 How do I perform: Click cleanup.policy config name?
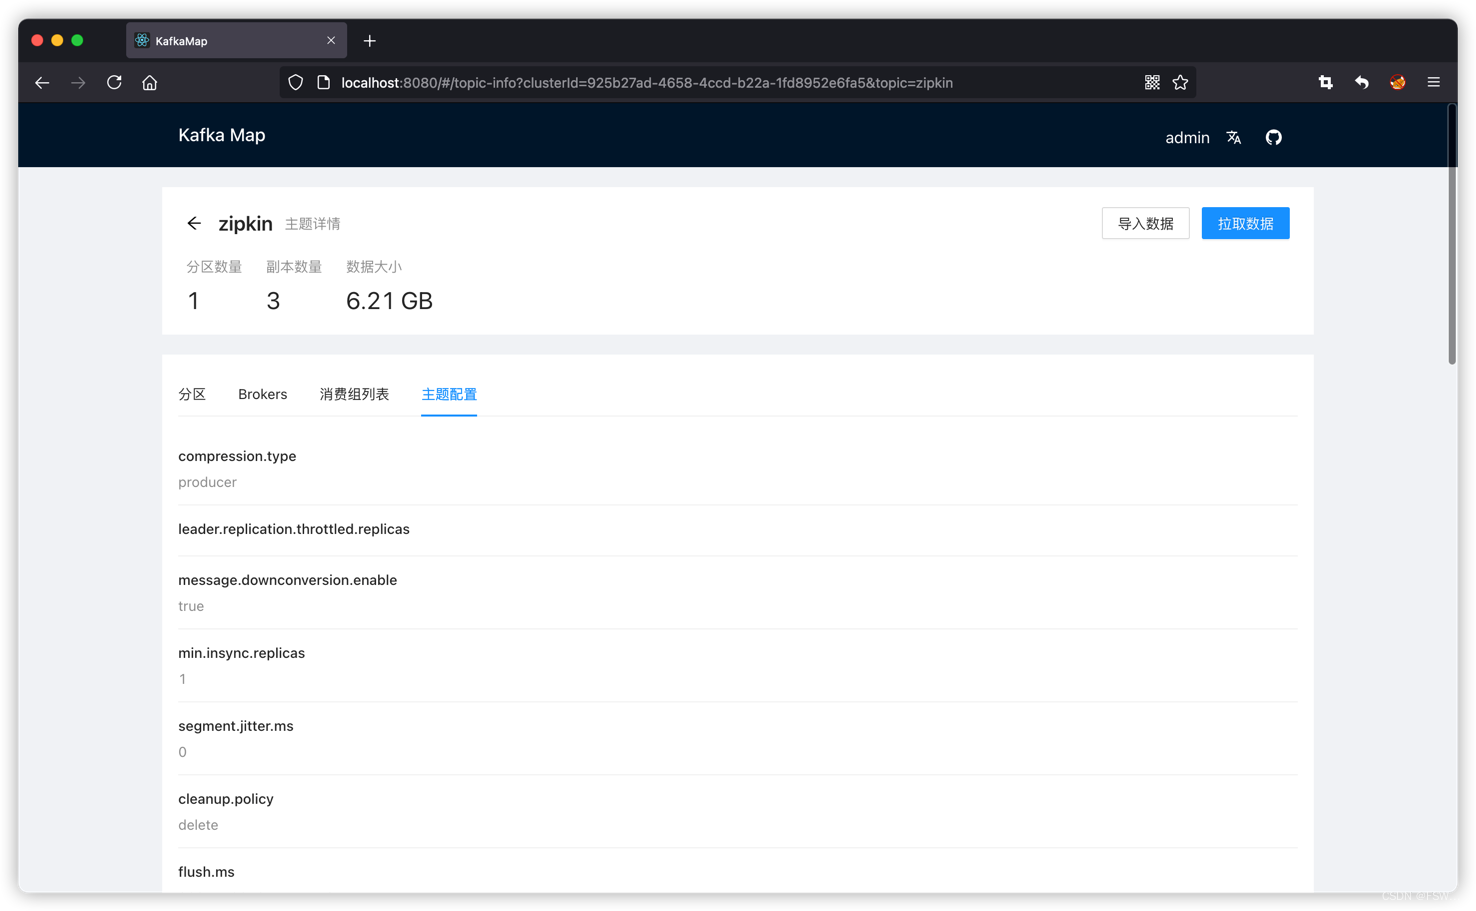coord(226,799)
